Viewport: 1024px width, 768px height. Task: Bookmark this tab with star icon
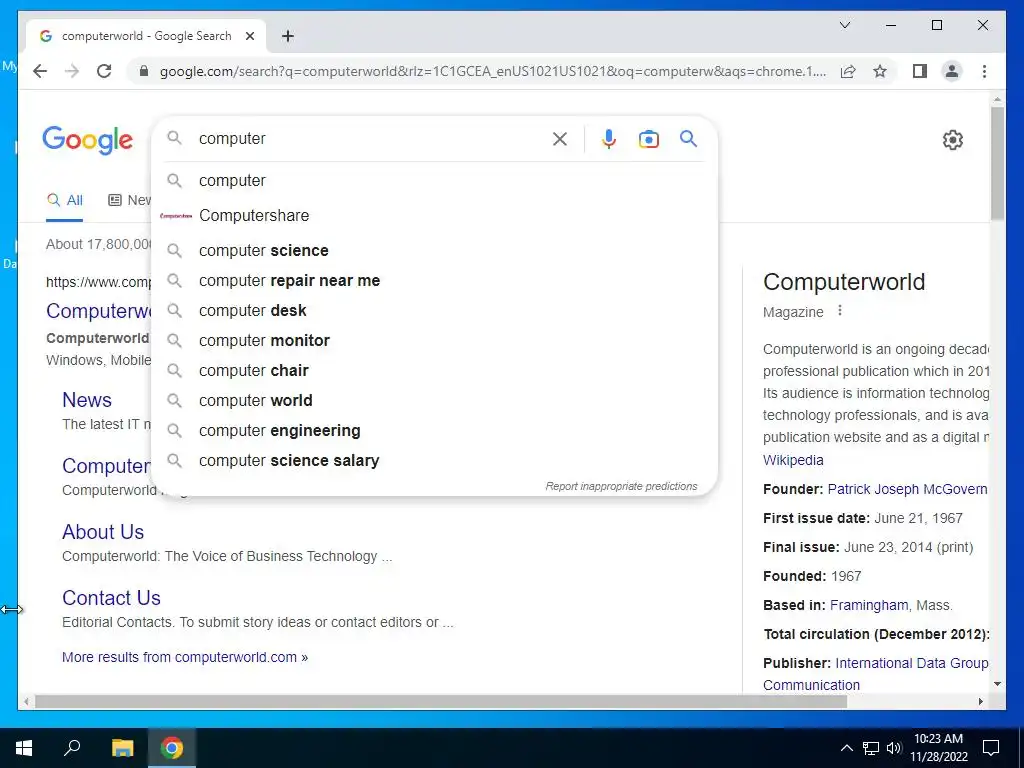pos(880,71)
